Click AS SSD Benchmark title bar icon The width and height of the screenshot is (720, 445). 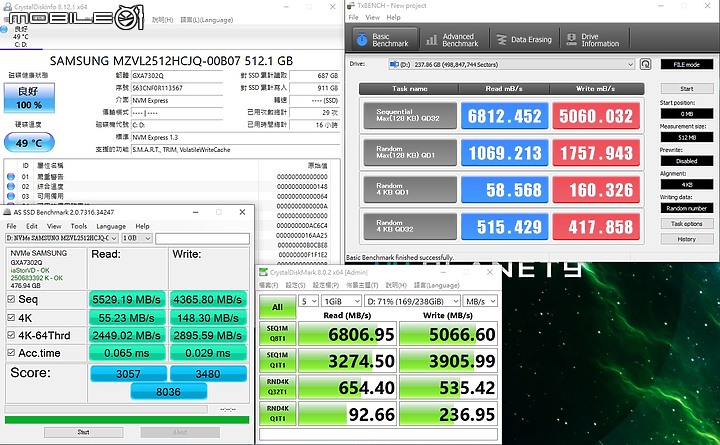7,212
